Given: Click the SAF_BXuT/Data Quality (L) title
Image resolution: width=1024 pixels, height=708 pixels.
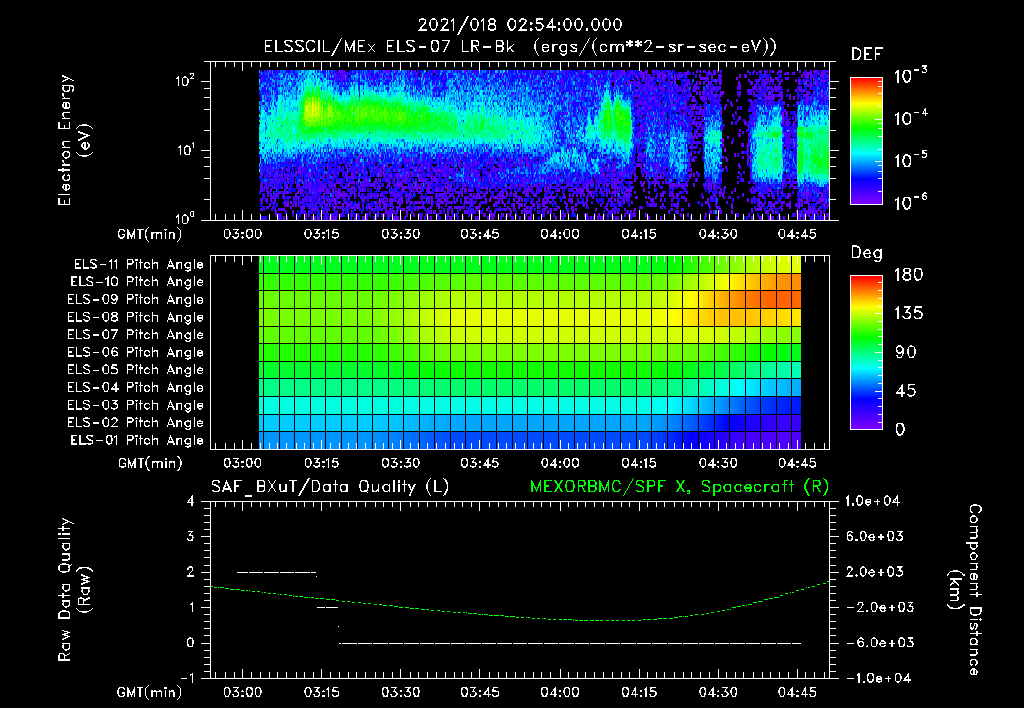Looking at the screenshot, I should click(330, 487).
